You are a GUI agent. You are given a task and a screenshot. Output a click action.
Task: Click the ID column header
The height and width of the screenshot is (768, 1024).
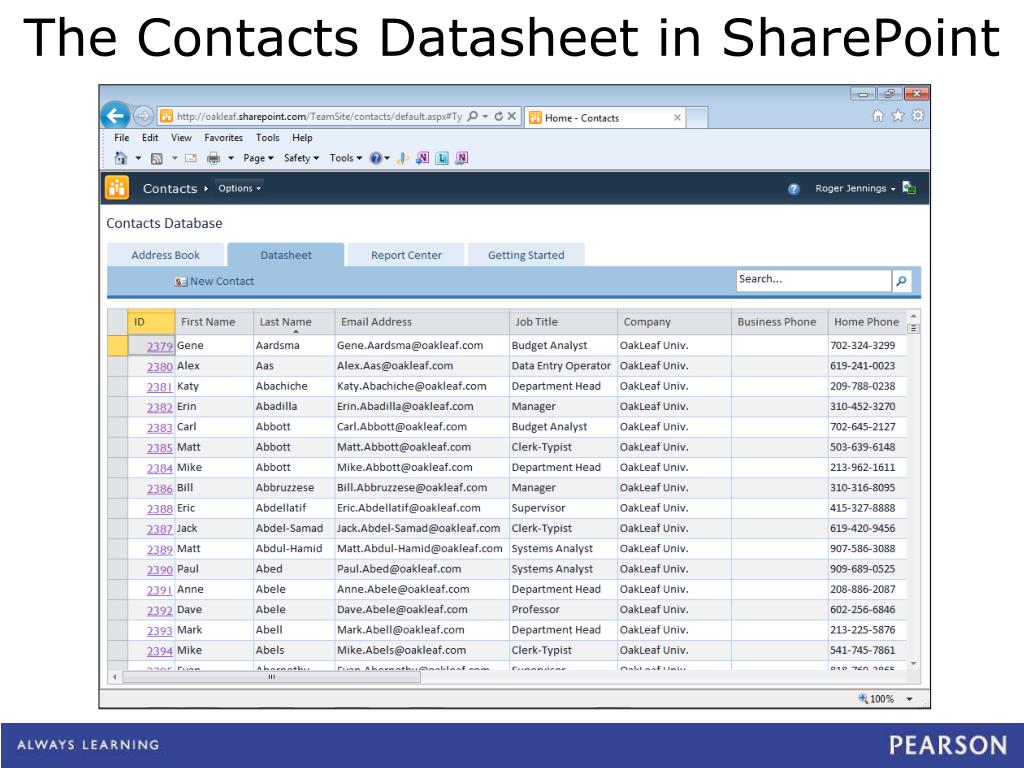pyautogui.click(x=151, y=322)
